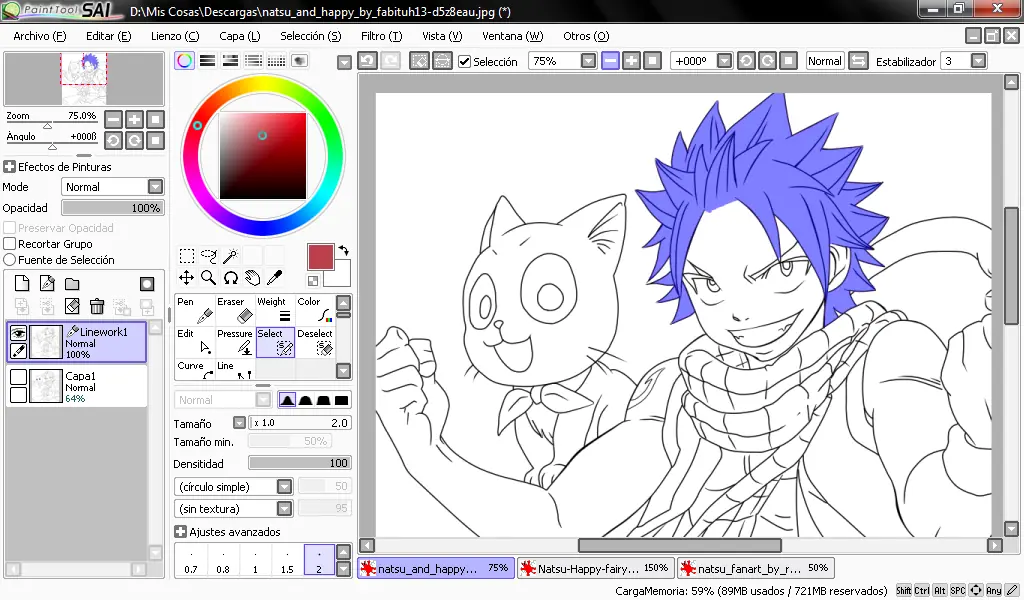Click the Normal view mode button
This screenshot has height=600, width=1024.
coord(825,61)
